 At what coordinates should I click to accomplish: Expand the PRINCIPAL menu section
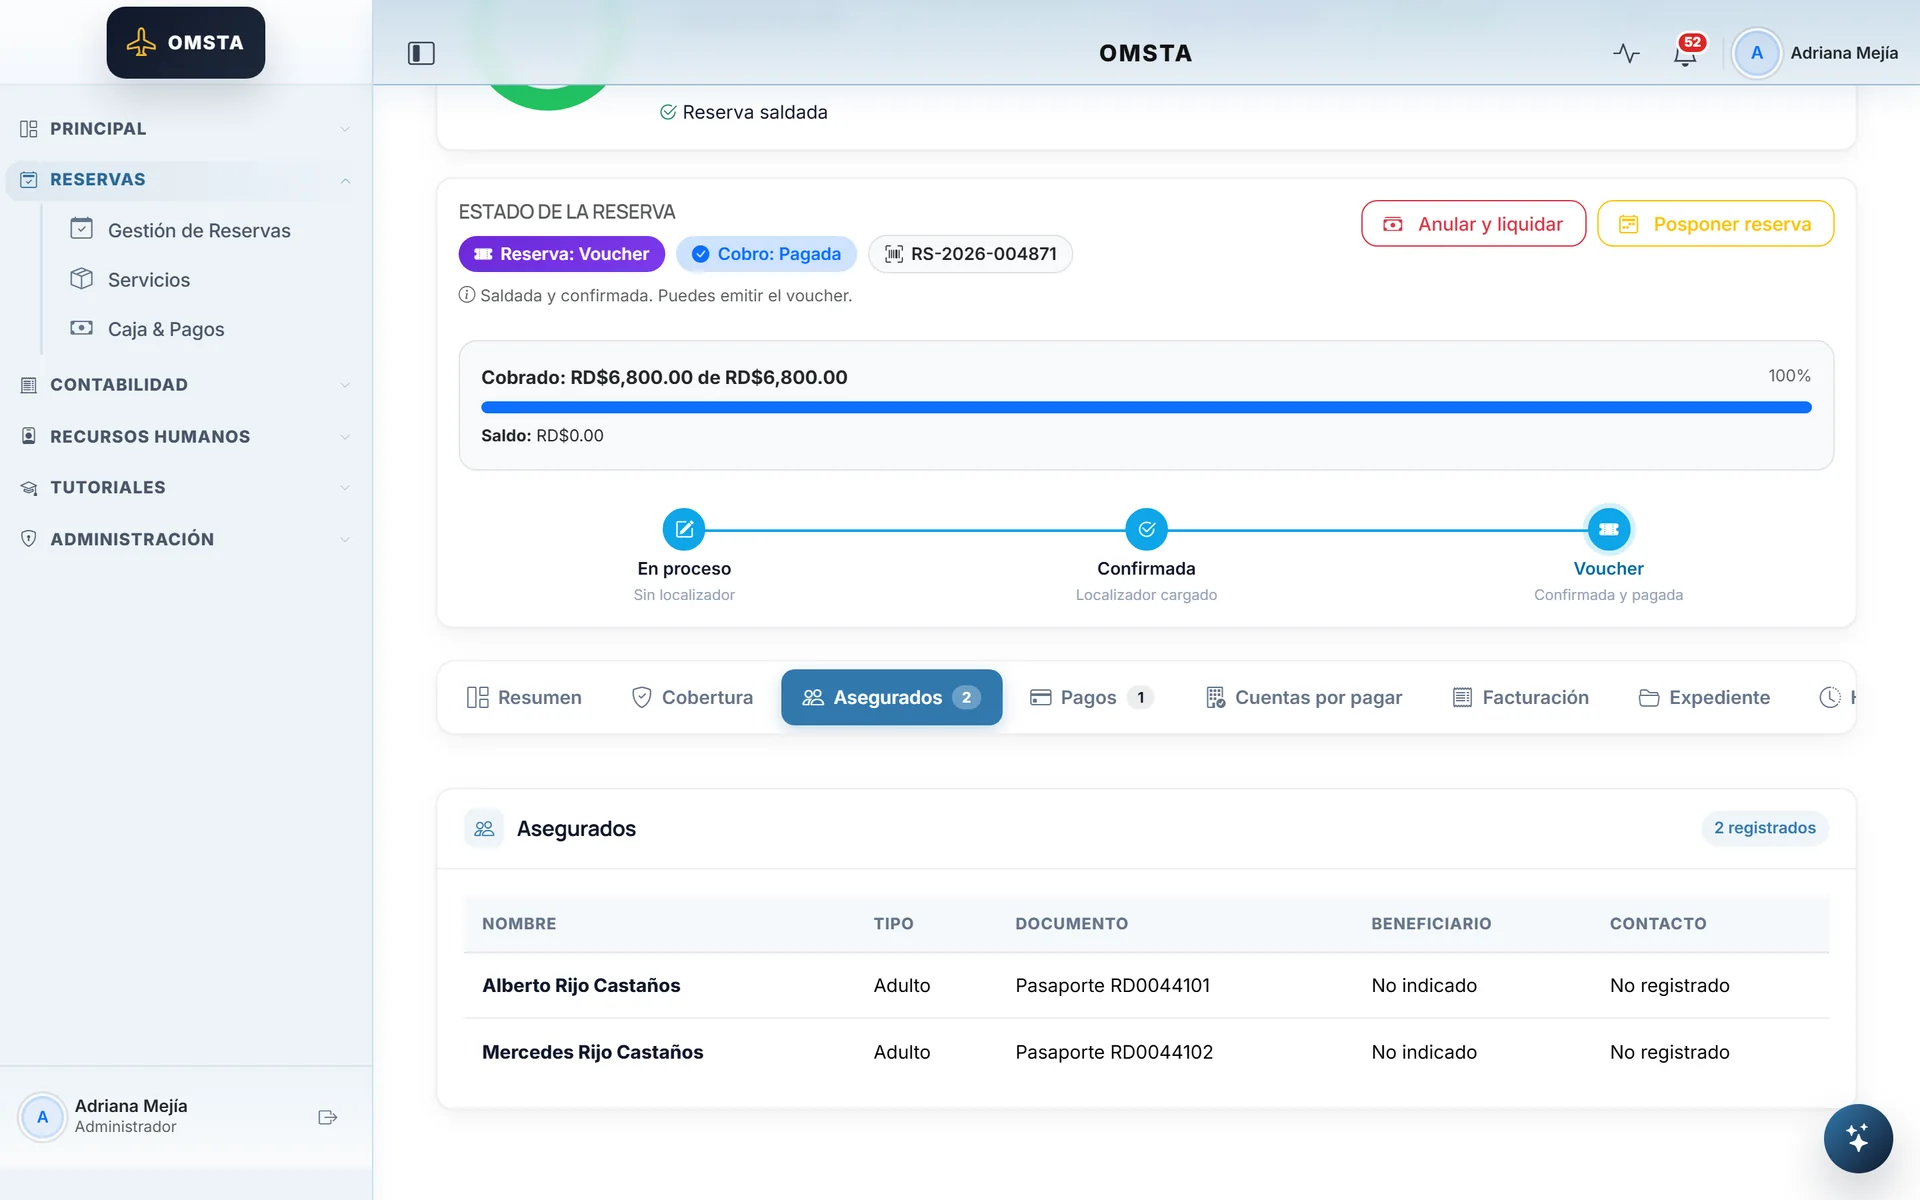186,129
